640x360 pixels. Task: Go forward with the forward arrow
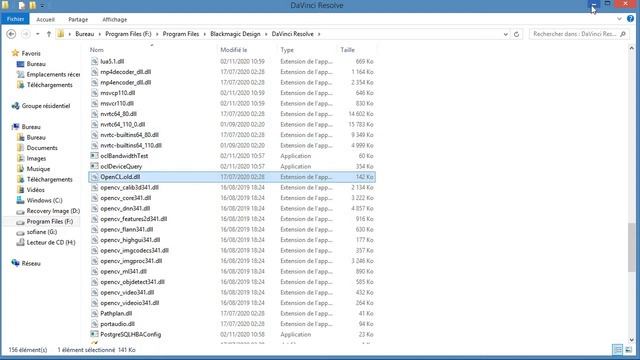[25, 34]
